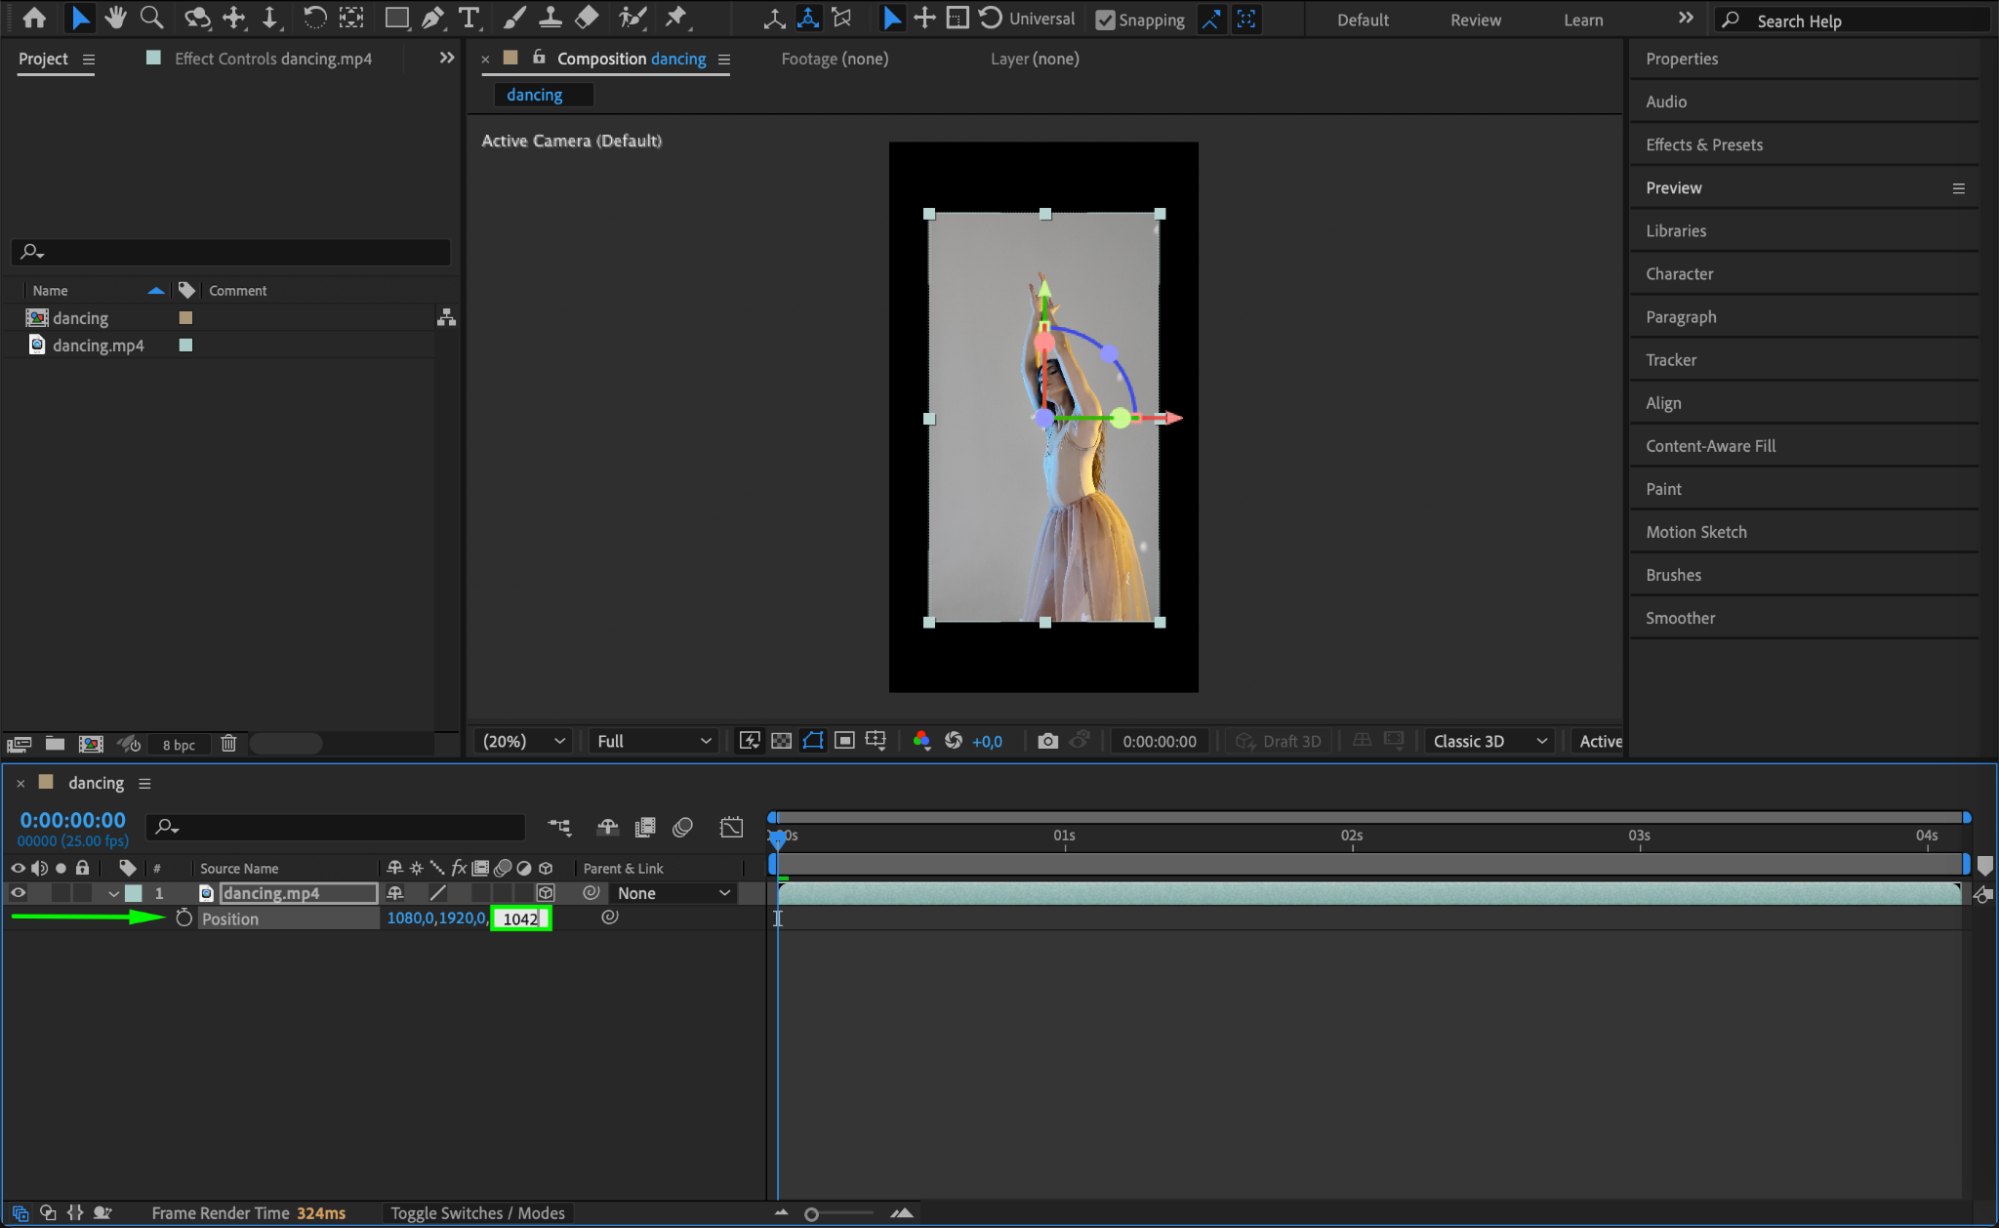Select the Pen tool
The height and width of the screenshot is (1228, 1999).
point(433,17)
